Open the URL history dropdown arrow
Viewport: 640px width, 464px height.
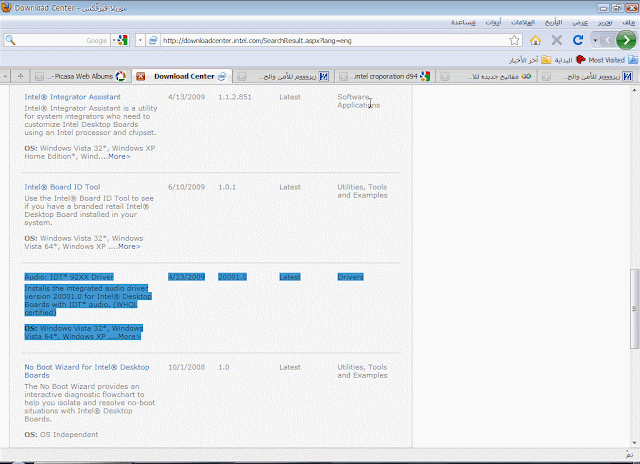(140, 40)
